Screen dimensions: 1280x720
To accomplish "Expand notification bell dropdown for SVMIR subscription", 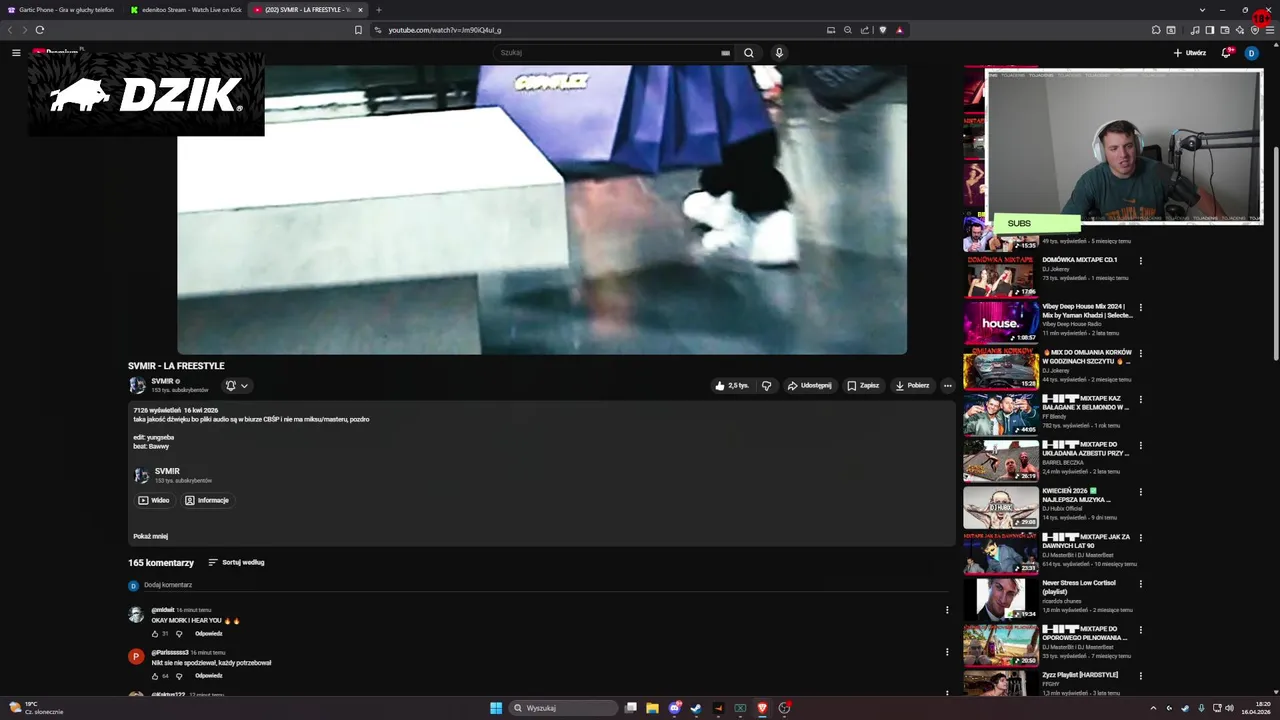I will [x=237, y=385].
